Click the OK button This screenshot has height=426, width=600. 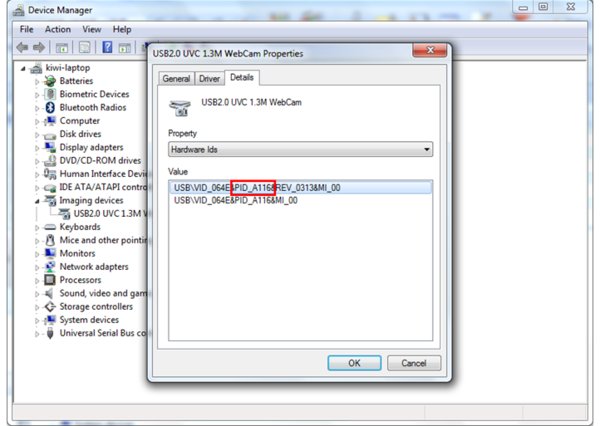(x=354, y=363)
